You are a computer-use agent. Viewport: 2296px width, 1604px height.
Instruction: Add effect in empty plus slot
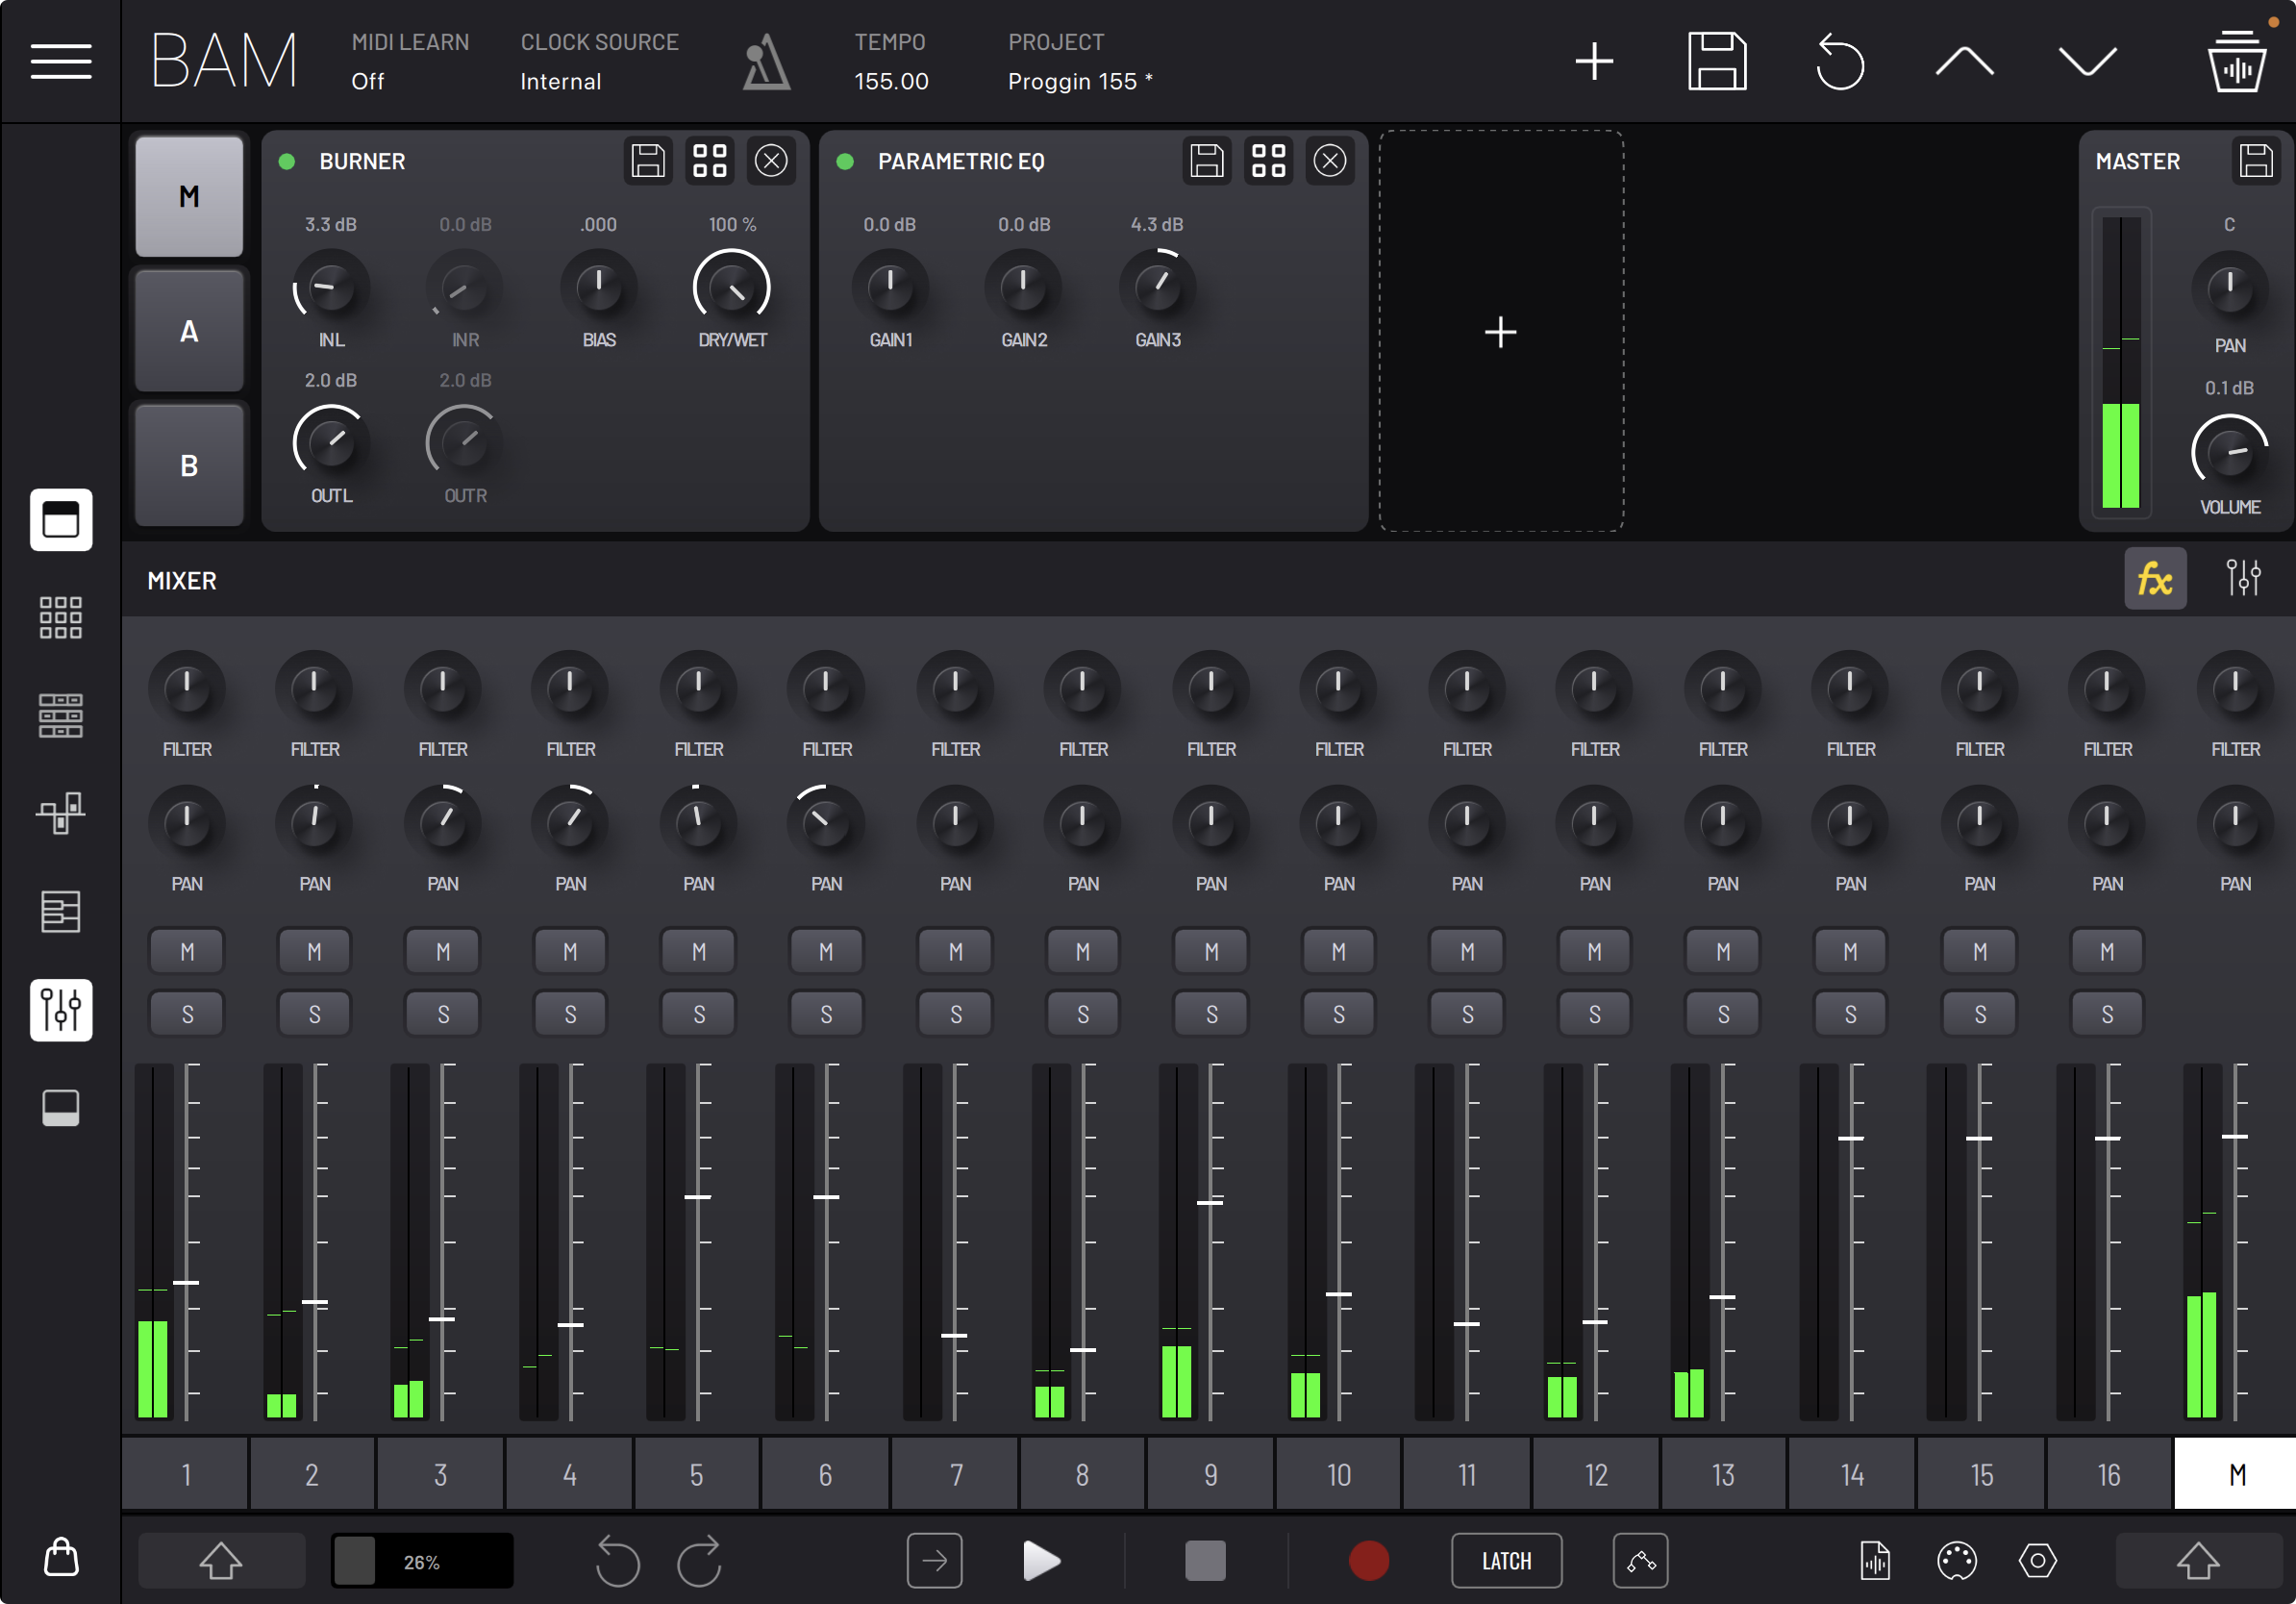click(x=1500, y=331)
